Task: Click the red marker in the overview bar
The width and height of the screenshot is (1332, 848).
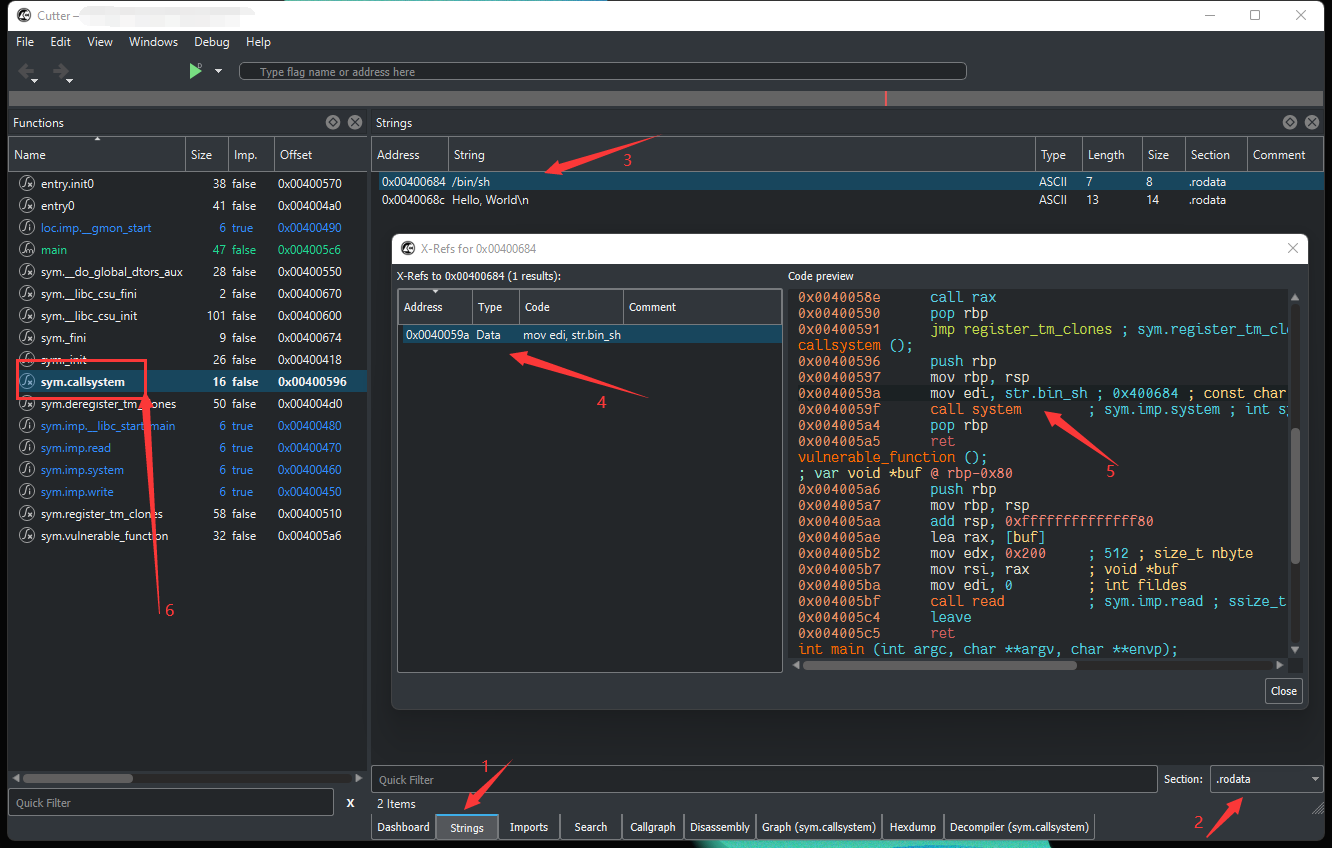Action: point(886,98)
